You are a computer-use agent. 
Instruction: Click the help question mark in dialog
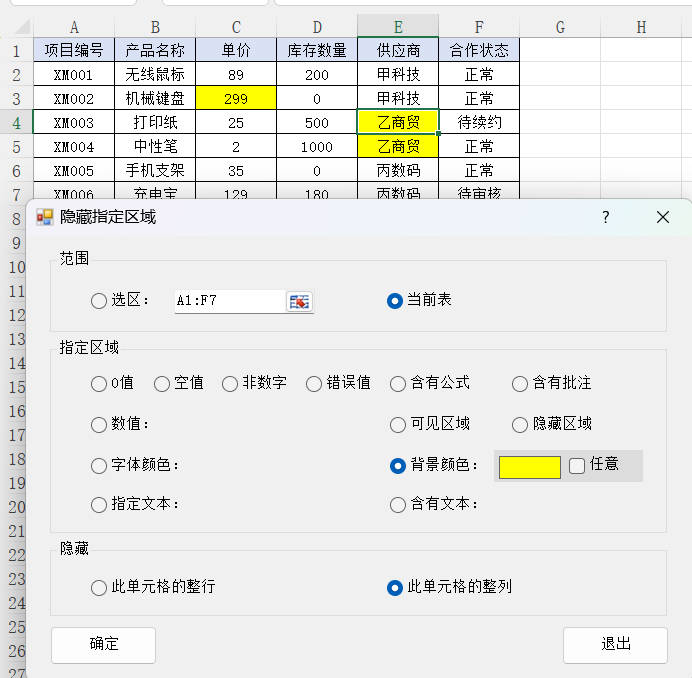[605, 217]
